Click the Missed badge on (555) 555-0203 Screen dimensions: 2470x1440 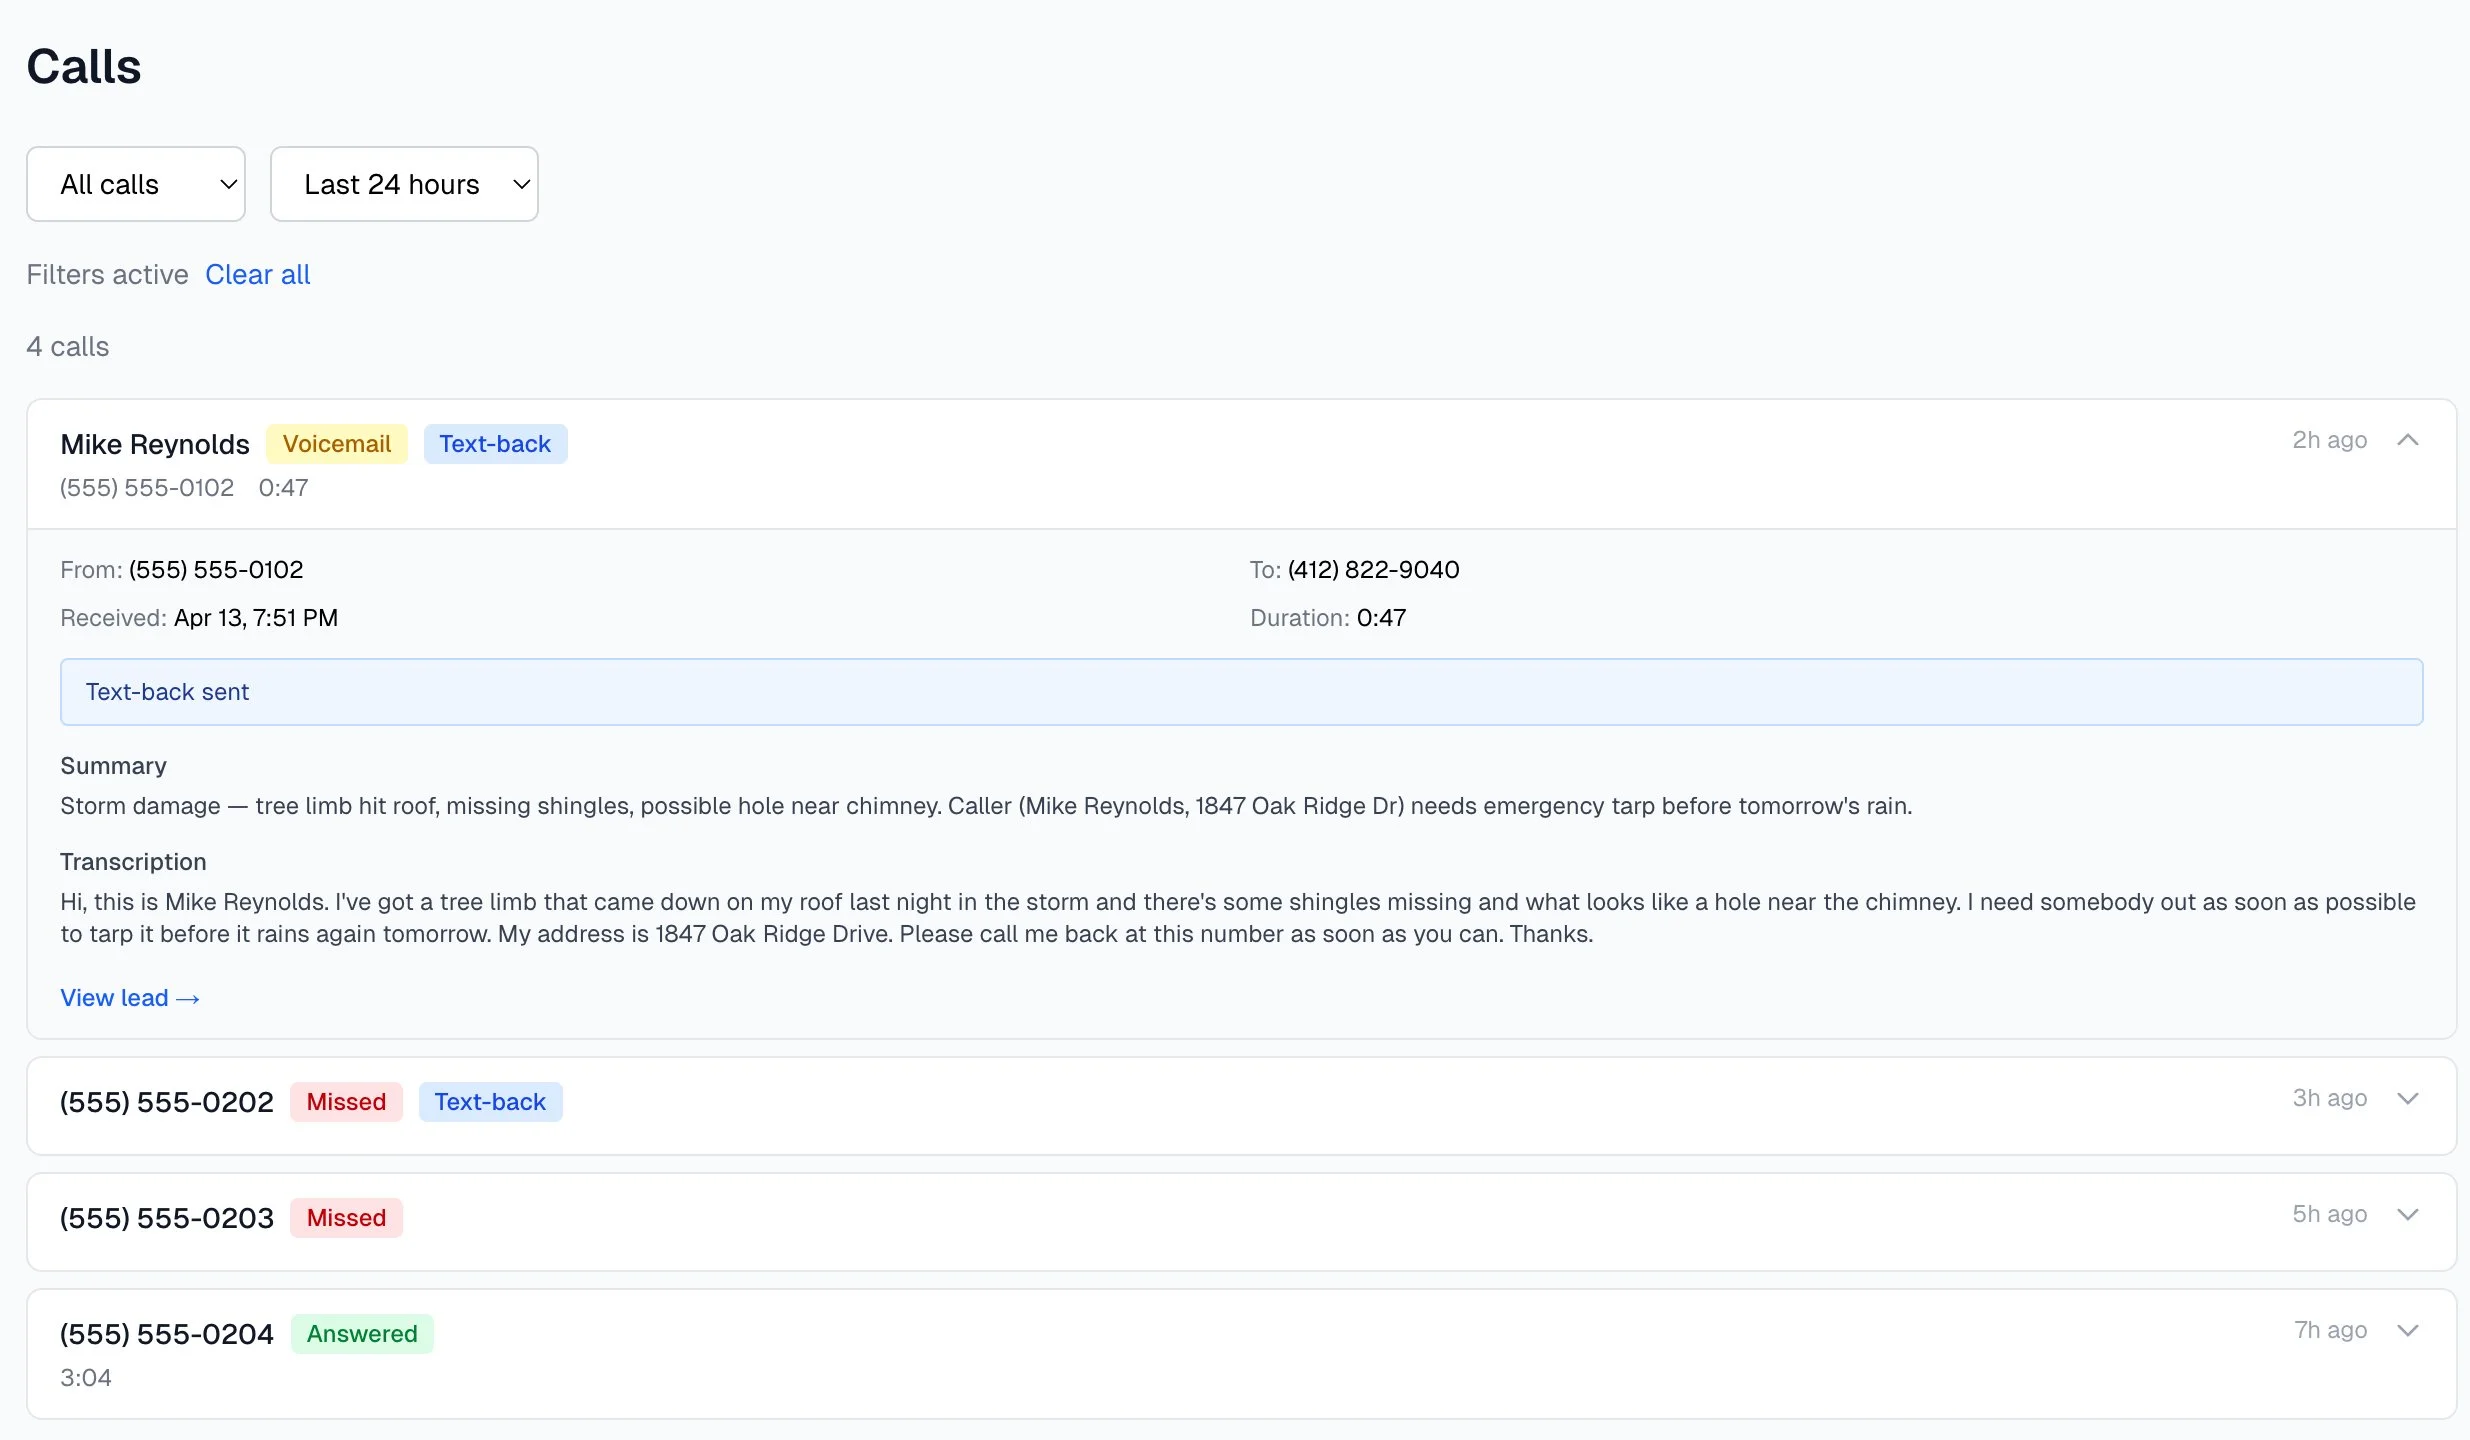point(346,1218)
